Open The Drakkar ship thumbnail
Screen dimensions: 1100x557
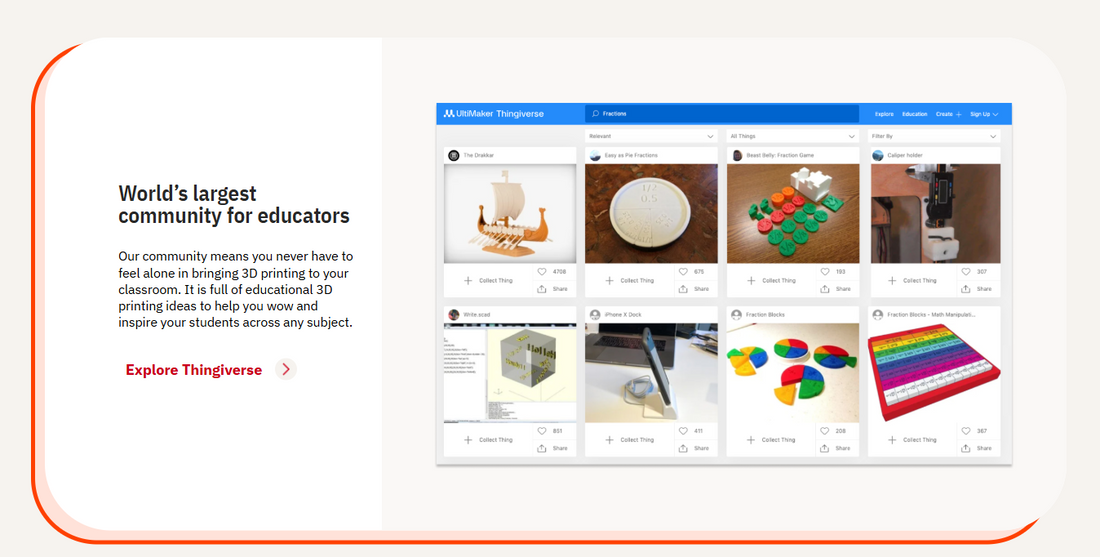tap(510, 213)
